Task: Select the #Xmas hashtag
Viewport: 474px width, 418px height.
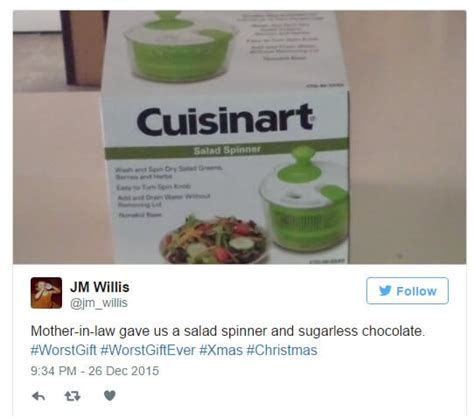Action: [x=221, y=350]
